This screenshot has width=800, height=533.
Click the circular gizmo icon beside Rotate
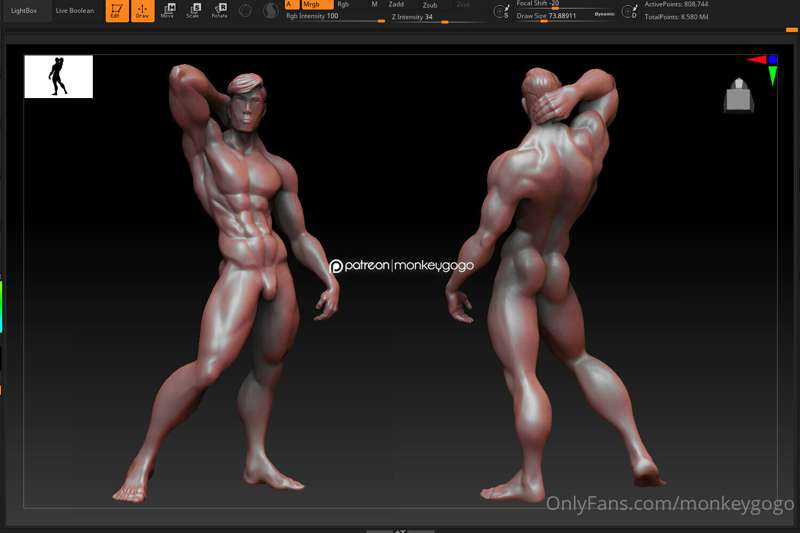(245, 10)
